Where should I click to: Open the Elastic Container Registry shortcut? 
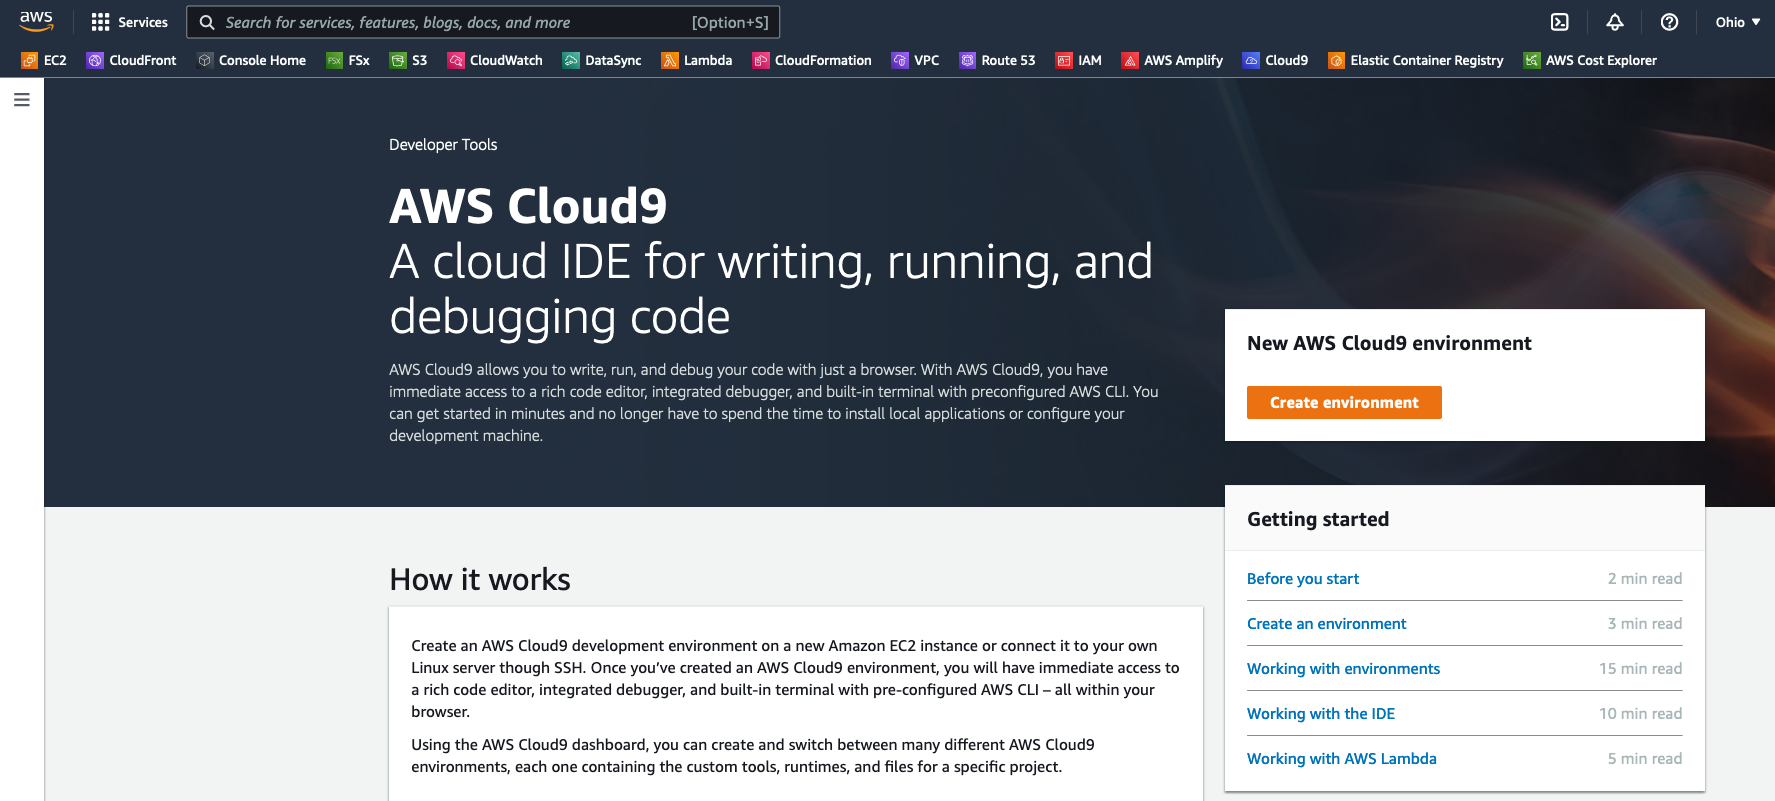tap(1415, 60)
